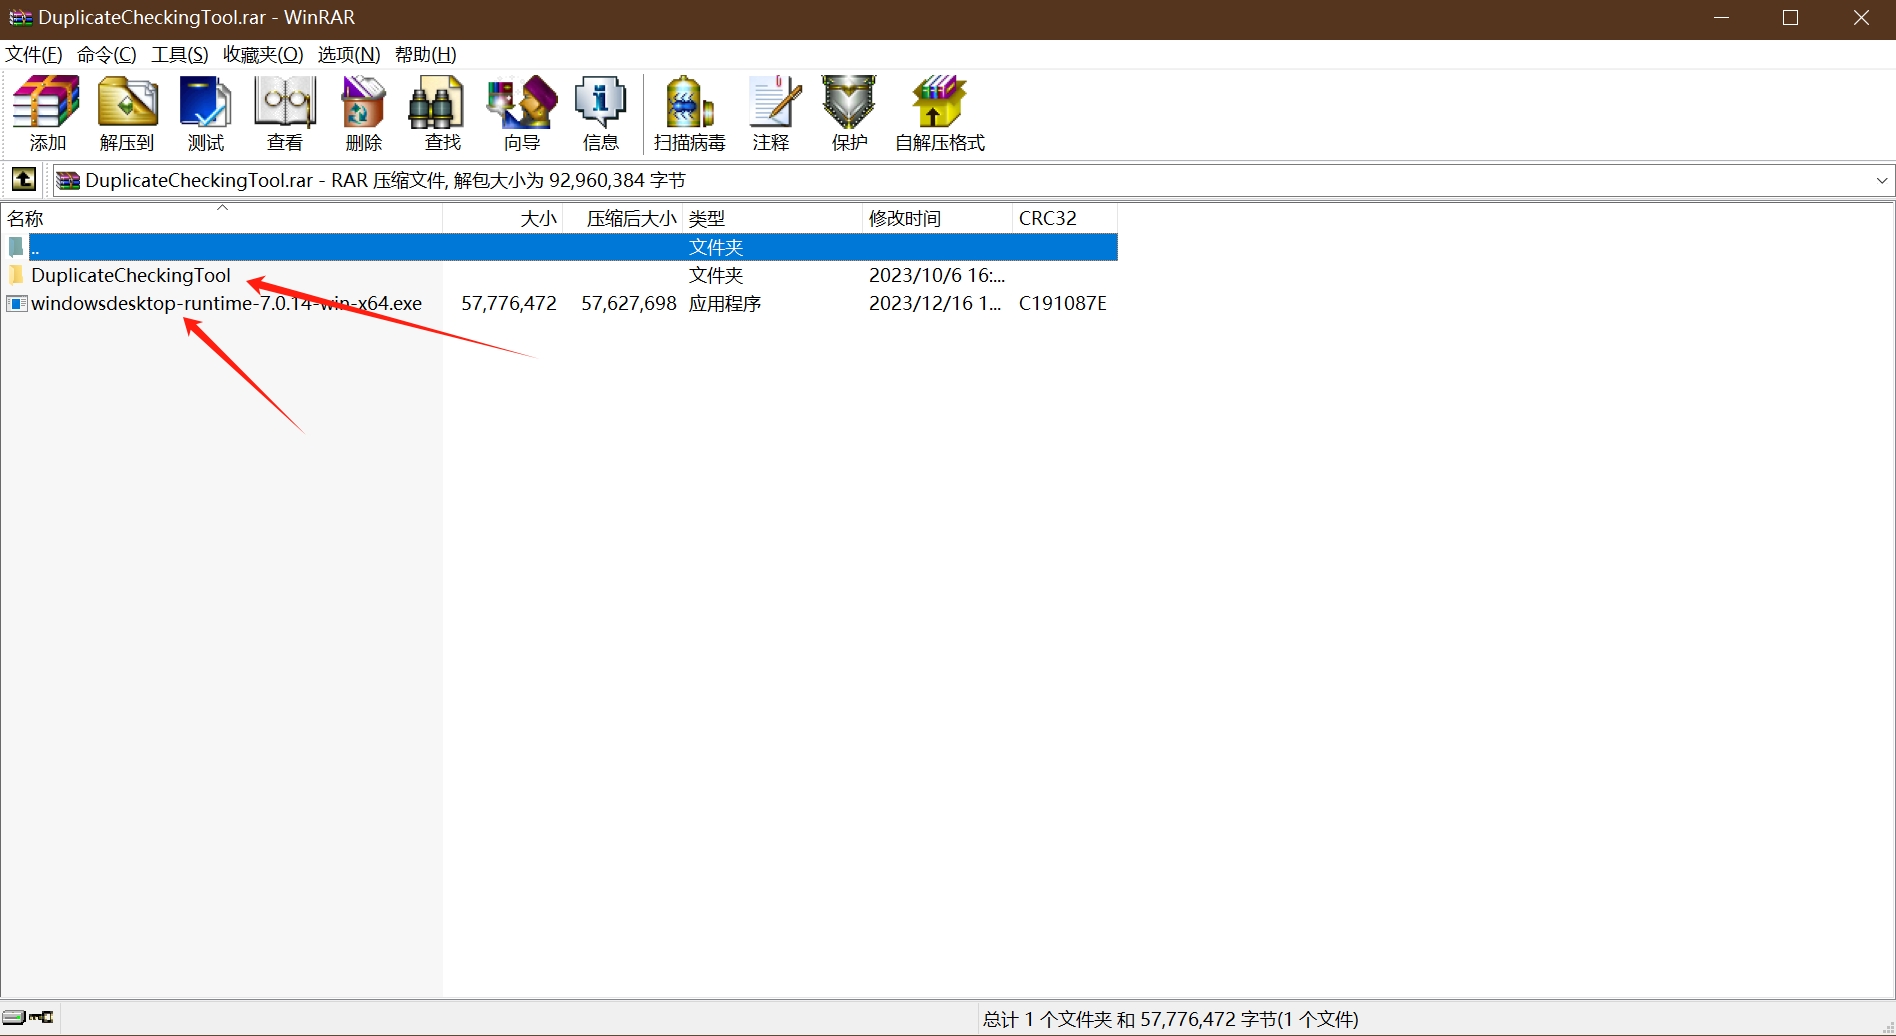Click the 信息 (Info) toolbar icon
Image resolution: width=1896 pixels, height=1036 pixels.
[x=600, y=103]
